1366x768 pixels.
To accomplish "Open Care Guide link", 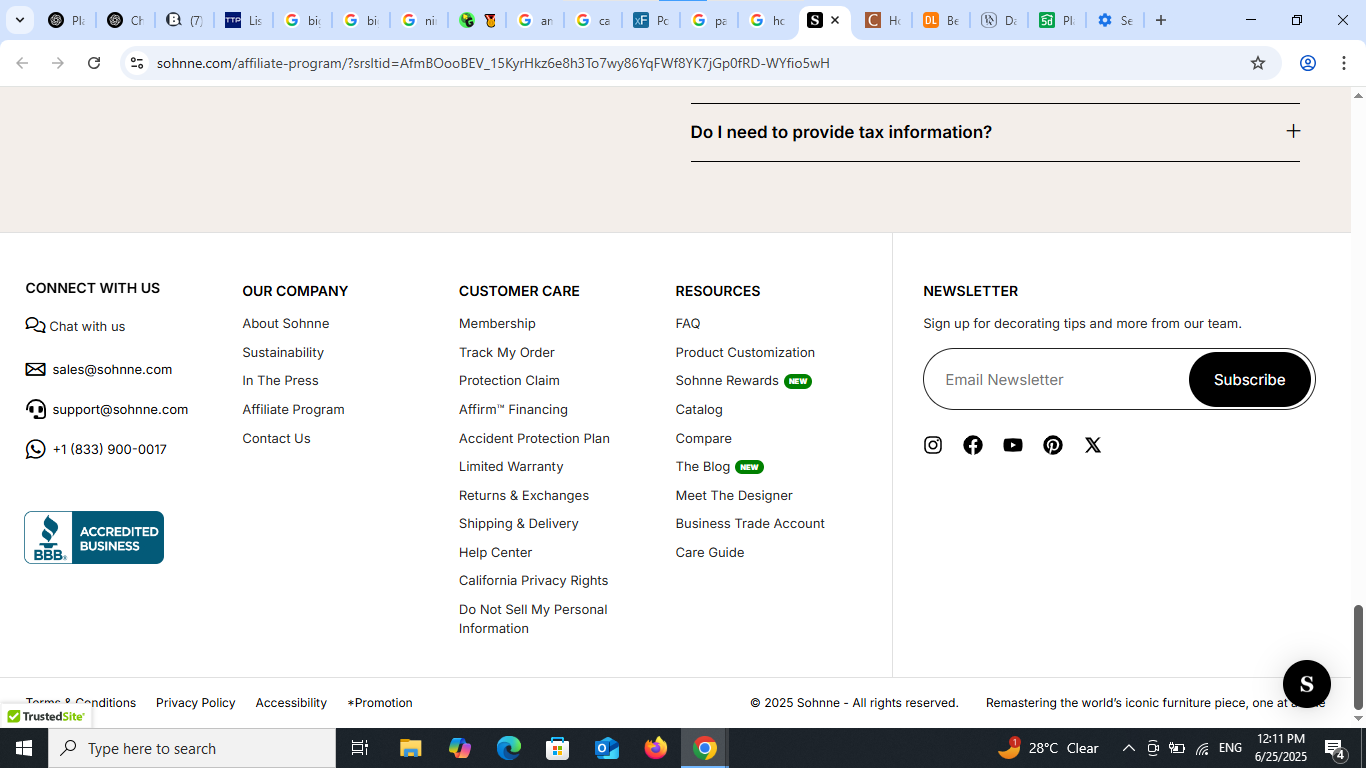I will (710, 552).
